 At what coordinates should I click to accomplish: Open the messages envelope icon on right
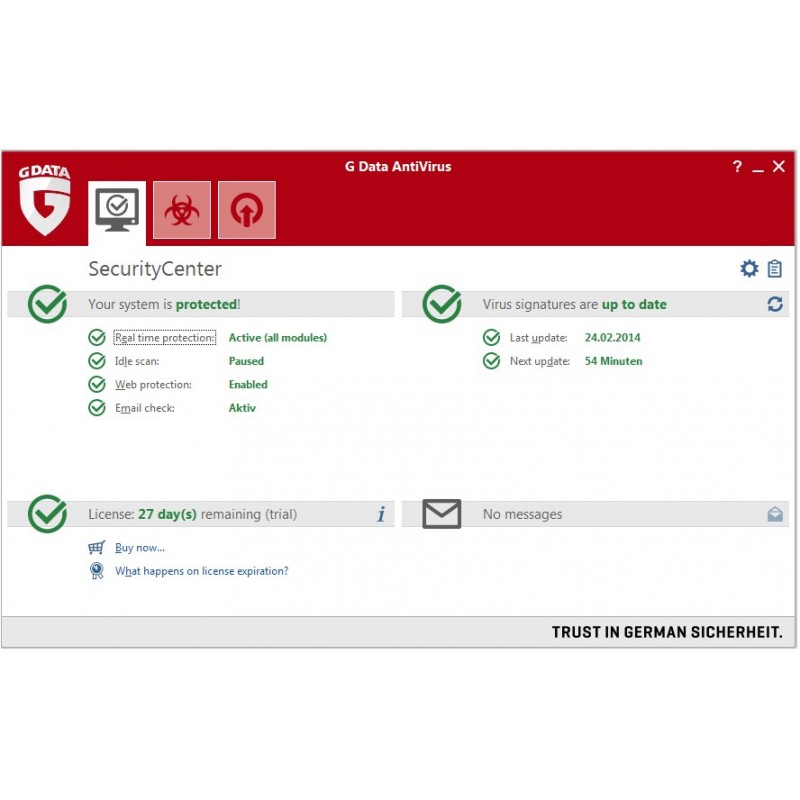pyautogui.click(x=775, y=514)
